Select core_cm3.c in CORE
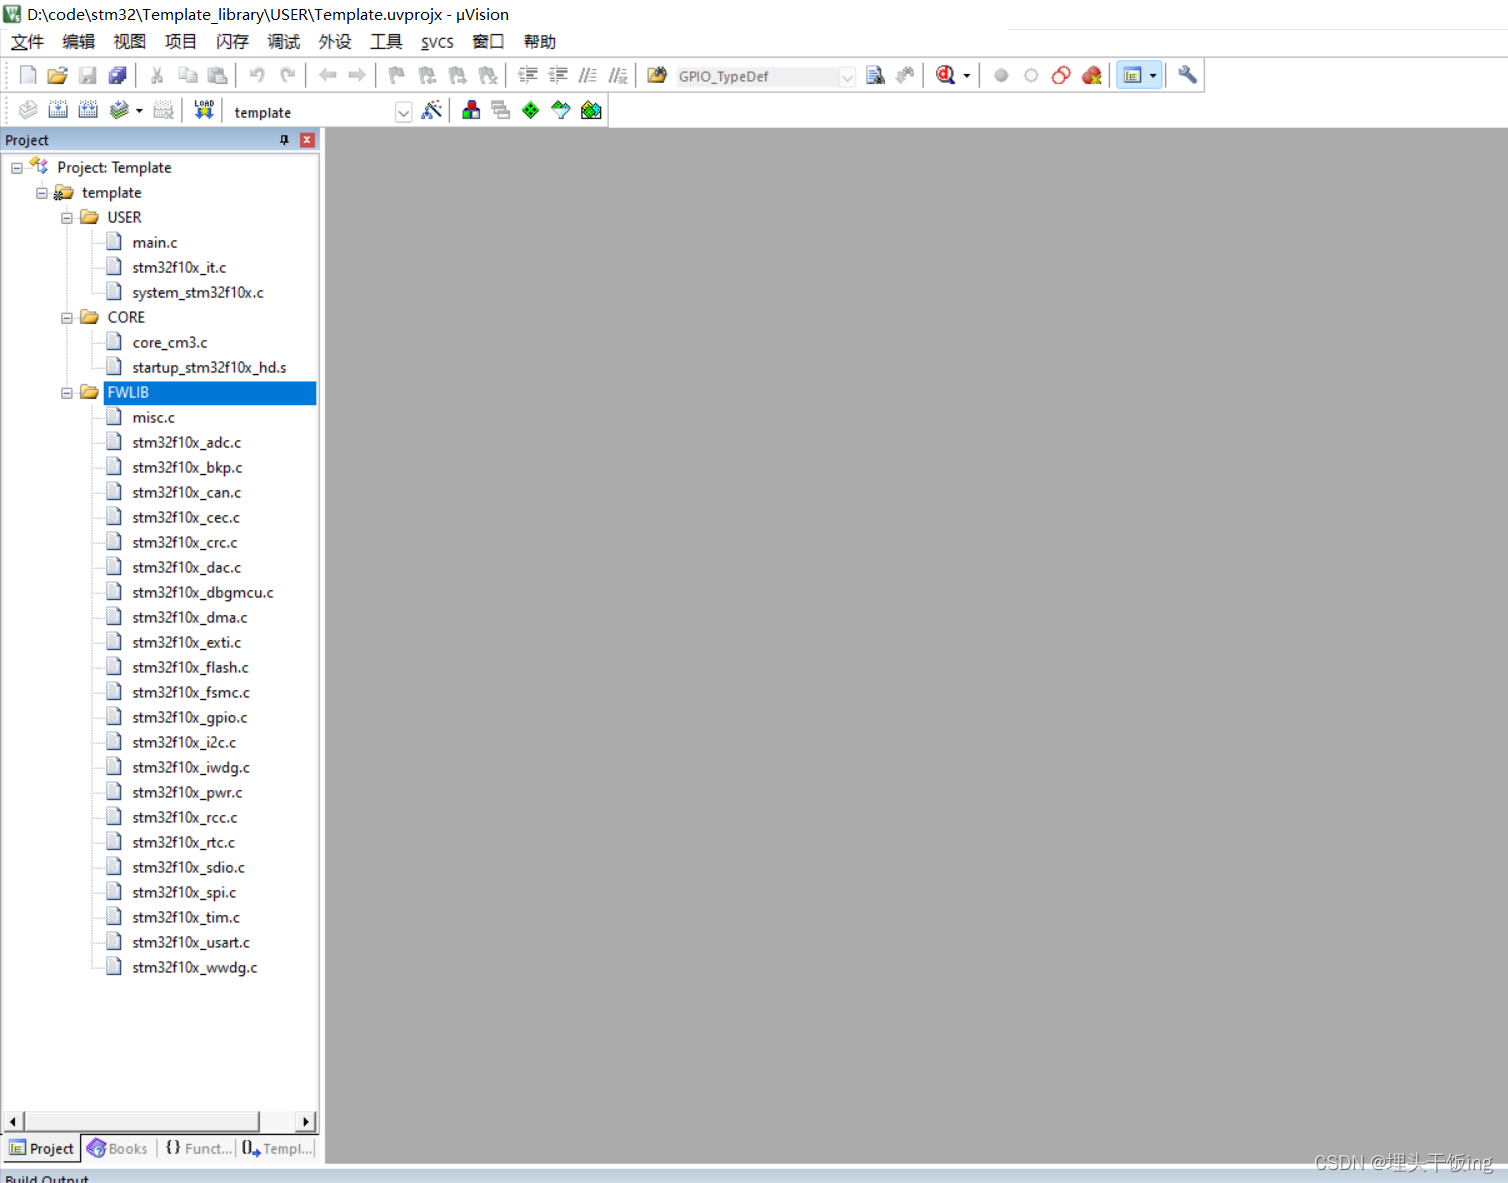The width and height of the screenshot is (1508, 1183). coord(170,343)
